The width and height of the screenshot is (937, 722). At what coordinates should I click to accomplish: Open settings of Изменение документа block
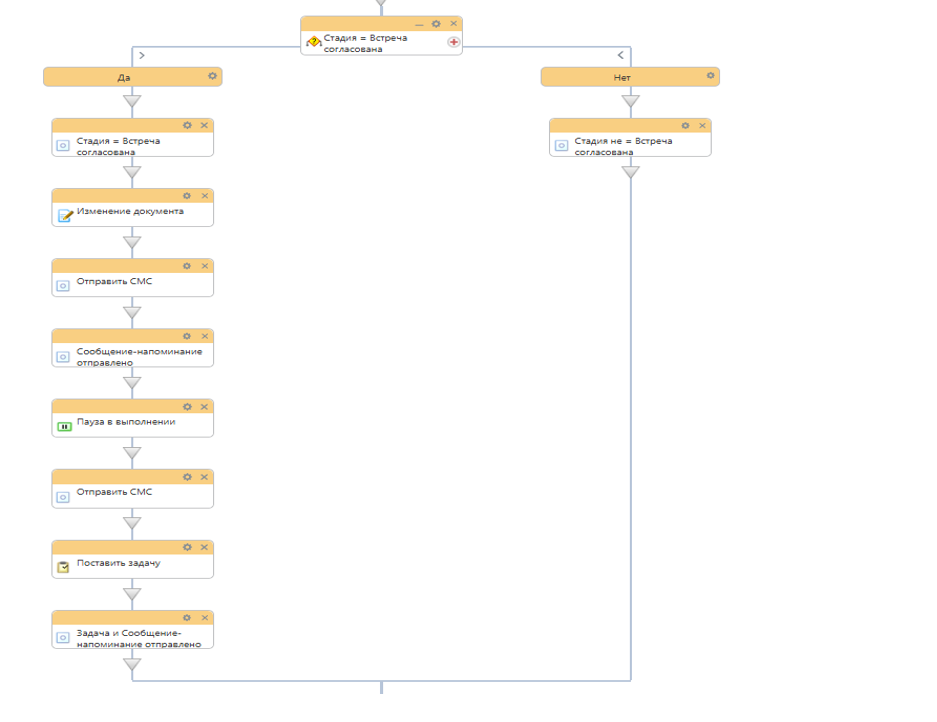point(187,196)
